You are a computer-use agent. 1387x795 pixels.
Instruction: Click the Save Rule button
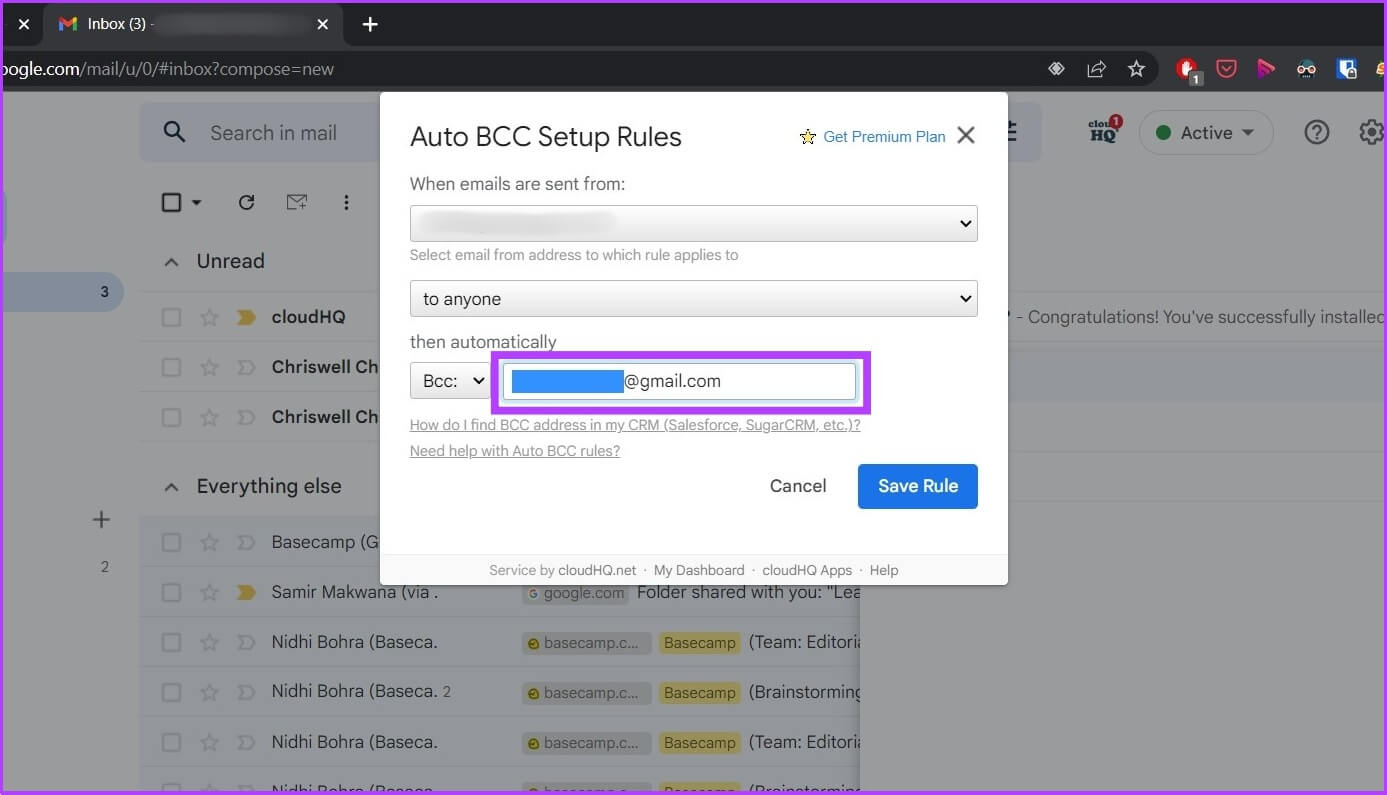pyautogui.click(x=918, y=486)
